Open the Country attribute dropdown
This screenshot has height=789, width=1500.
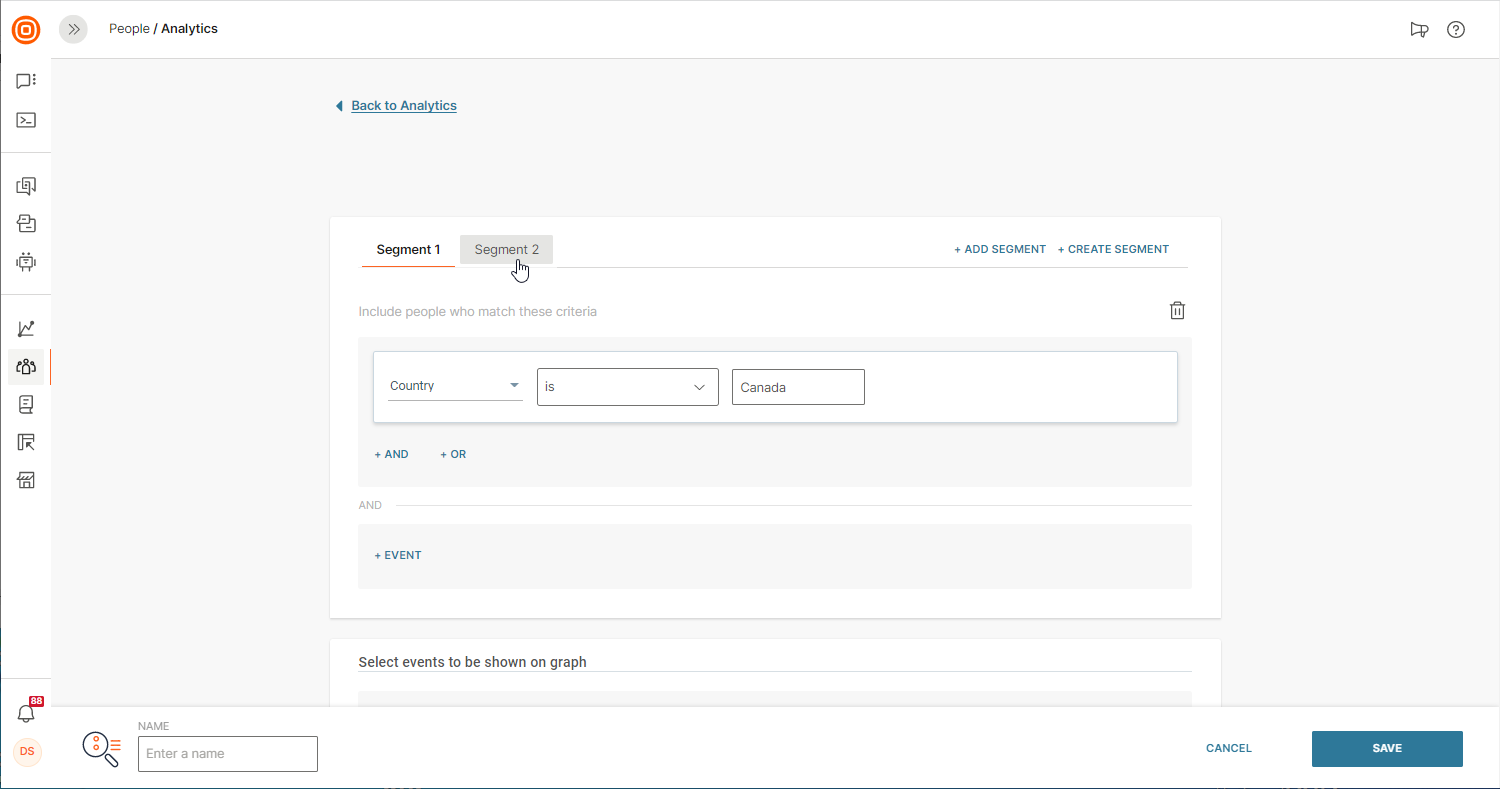tap(455, 386)
